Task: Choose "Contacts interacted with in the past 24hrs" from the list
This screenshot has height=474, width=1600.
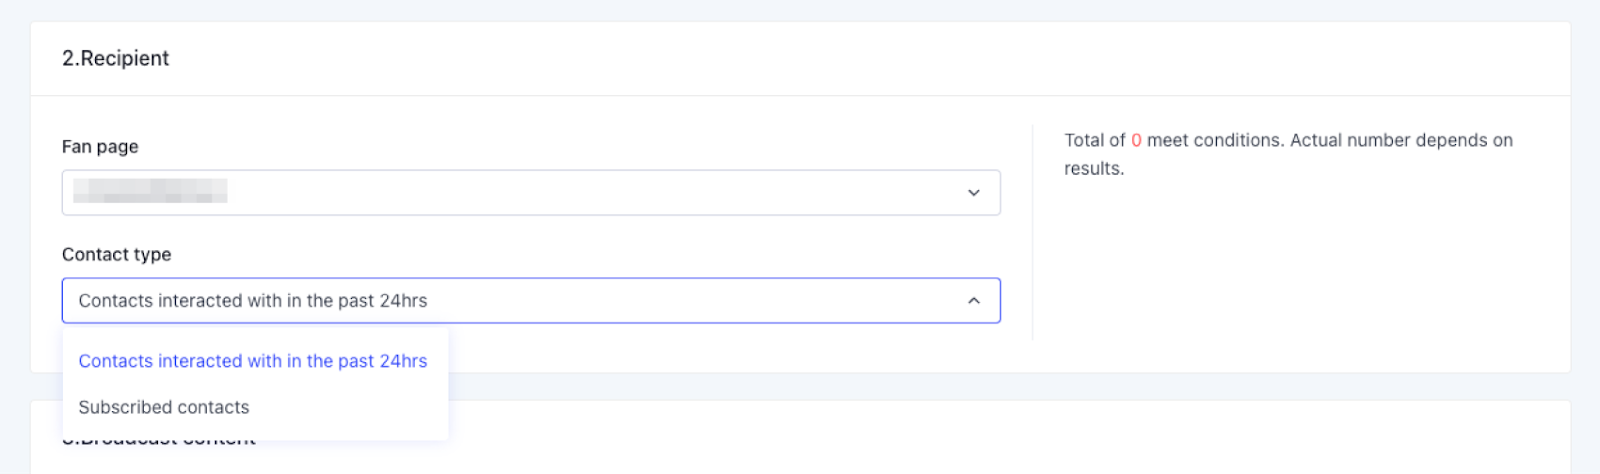Action: pos(253,361)
